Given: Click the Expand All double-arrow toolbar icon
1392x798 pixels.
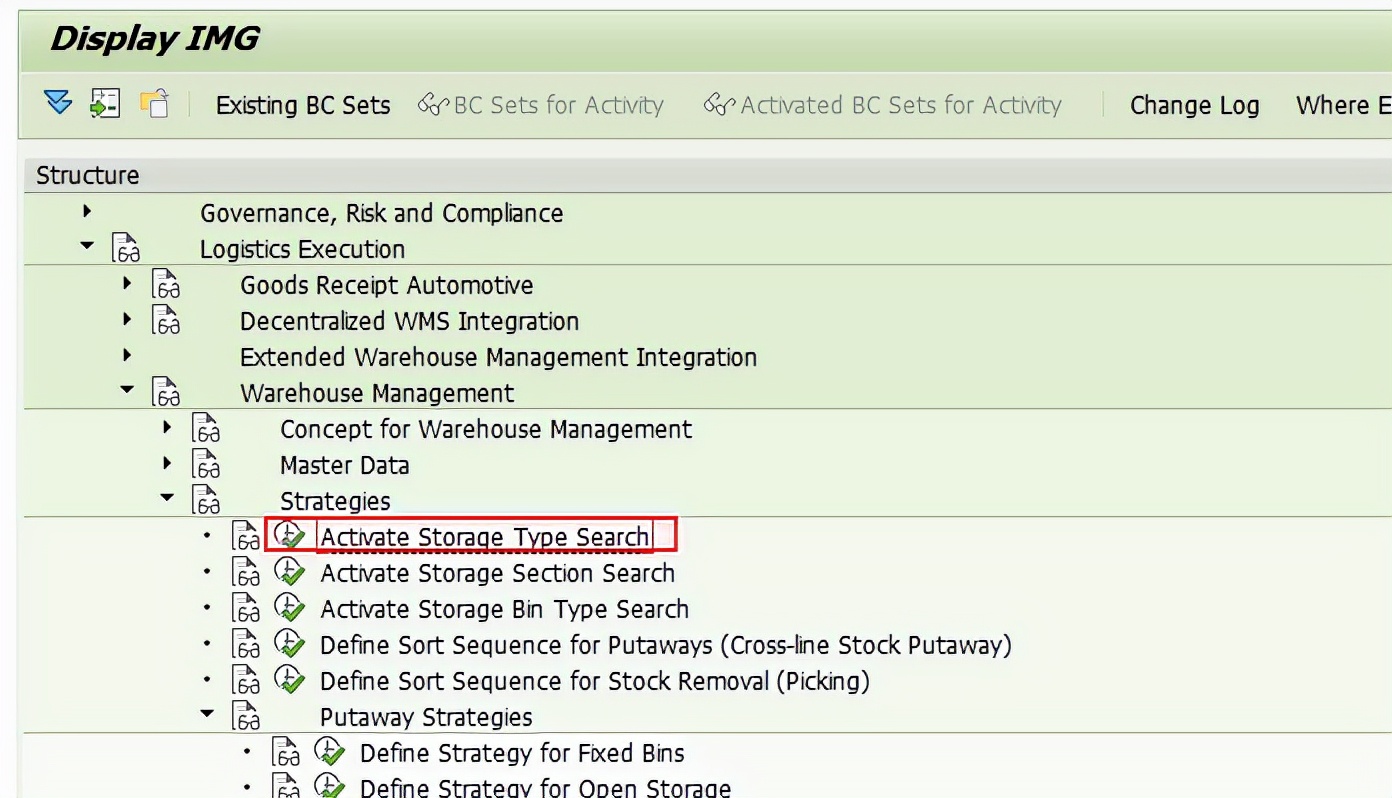Looking at the screenshot, I should [58, 103].
